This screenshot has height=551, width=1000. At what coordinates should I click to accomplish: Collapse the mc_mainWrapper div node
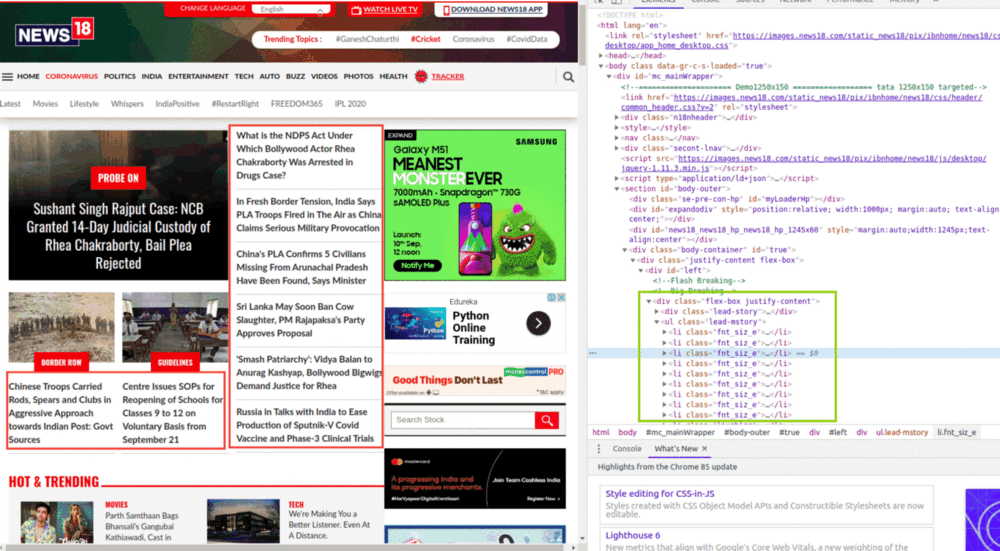tap(609, 77)
